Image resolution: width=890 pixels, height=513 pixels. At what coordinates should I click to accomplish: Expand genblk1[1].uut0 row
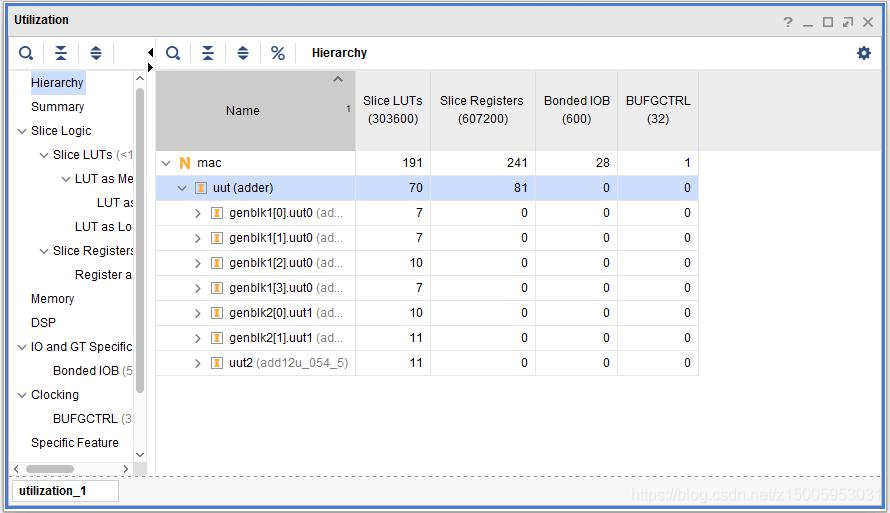pyautogui.click(x=198, y=238)
